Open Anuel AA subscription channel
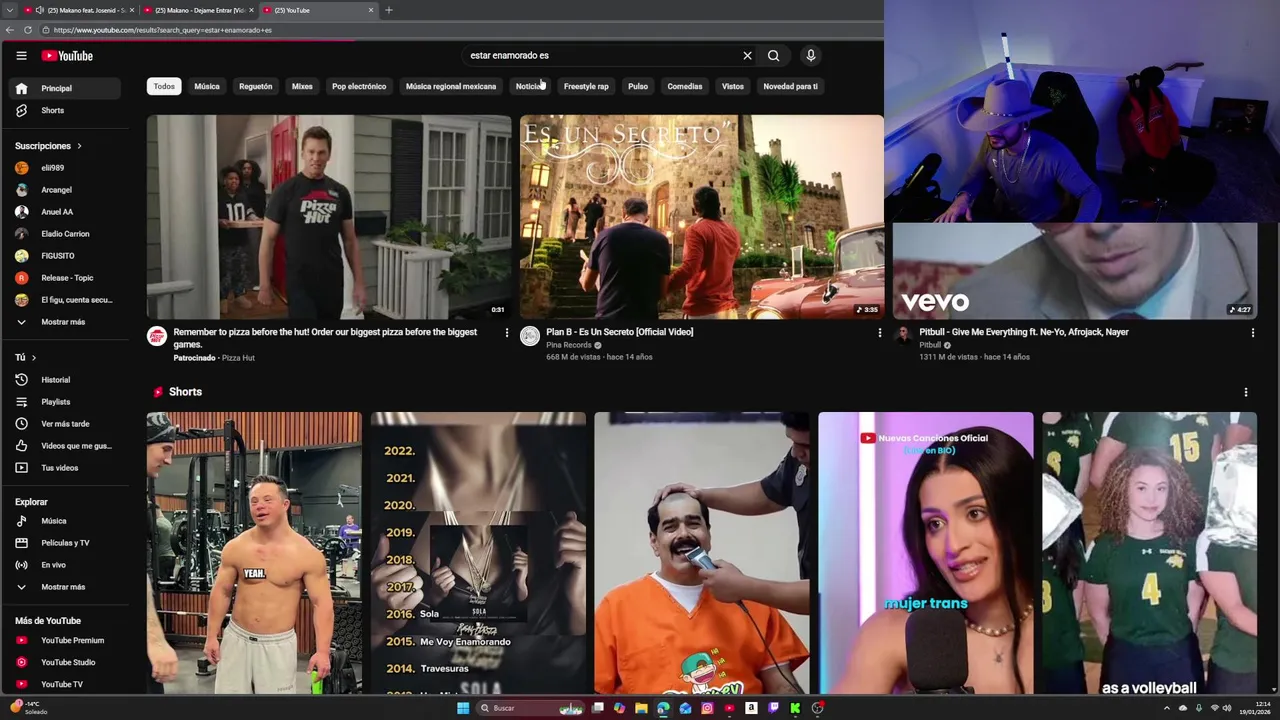The height and width of the screenshot is (720, 1280). coord(65,212)
